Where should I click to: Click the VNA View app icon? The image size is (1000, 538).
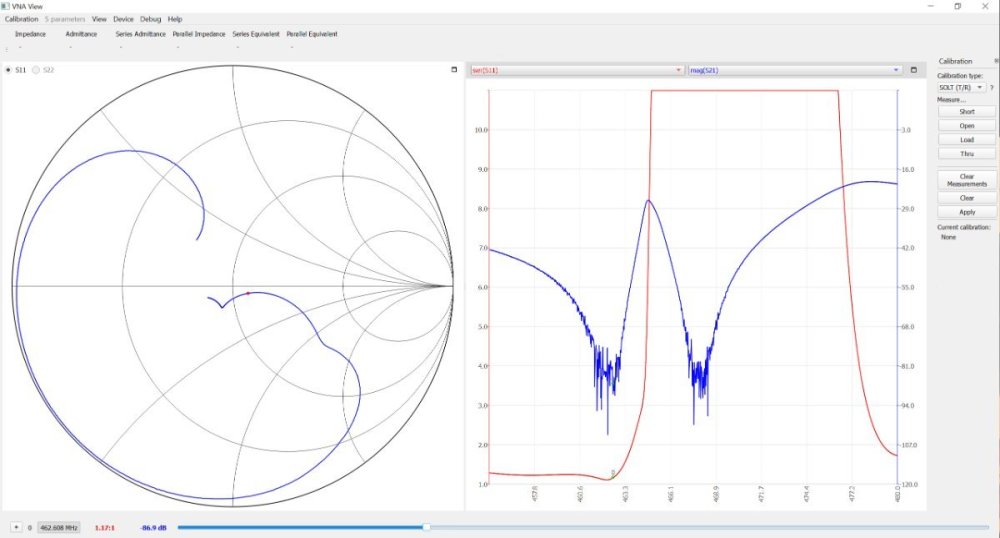[6, 6]
